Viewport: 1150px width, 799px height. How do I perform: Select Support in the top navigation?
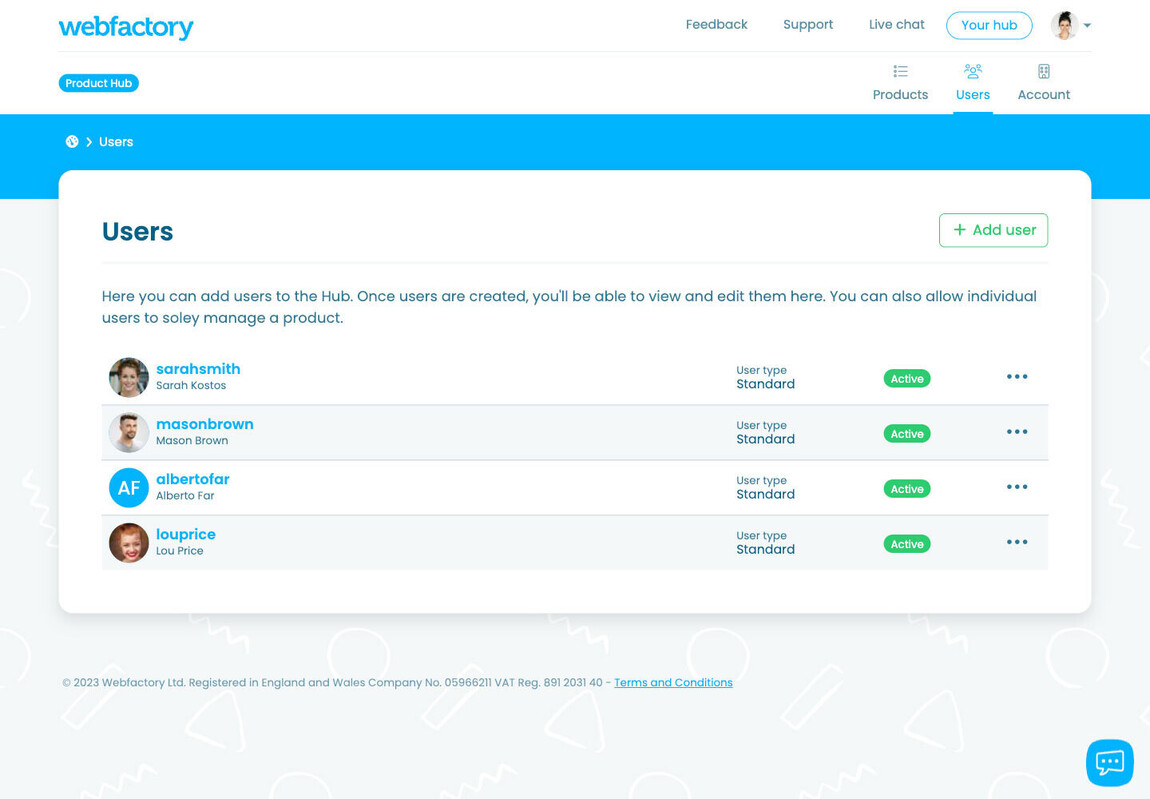point(808,24)
